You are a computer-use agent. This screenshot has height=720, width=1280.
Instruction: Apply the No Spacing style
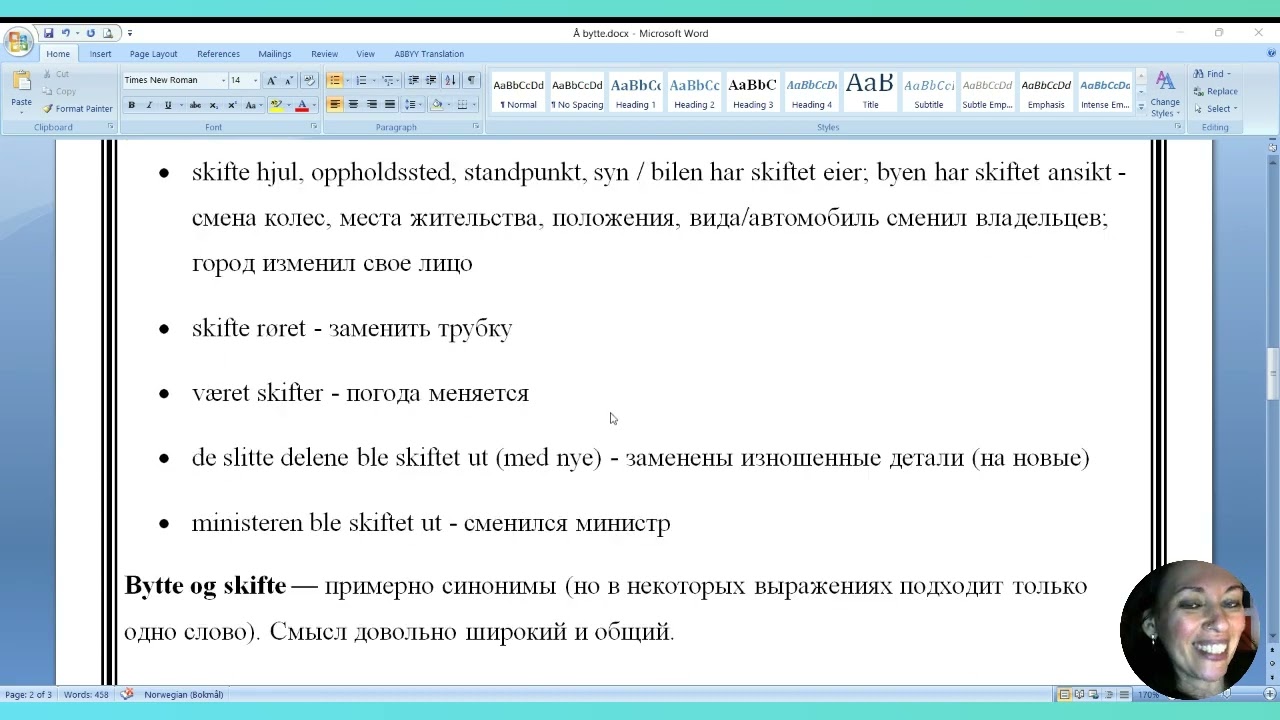coord(577,93)
